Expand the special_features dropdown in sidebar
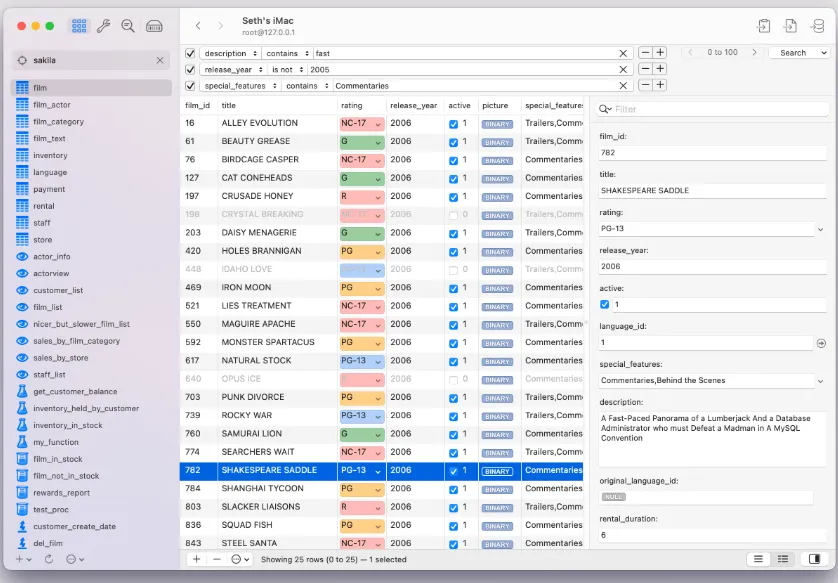Viewport: 838px width, 583px height. coord(820,381)
